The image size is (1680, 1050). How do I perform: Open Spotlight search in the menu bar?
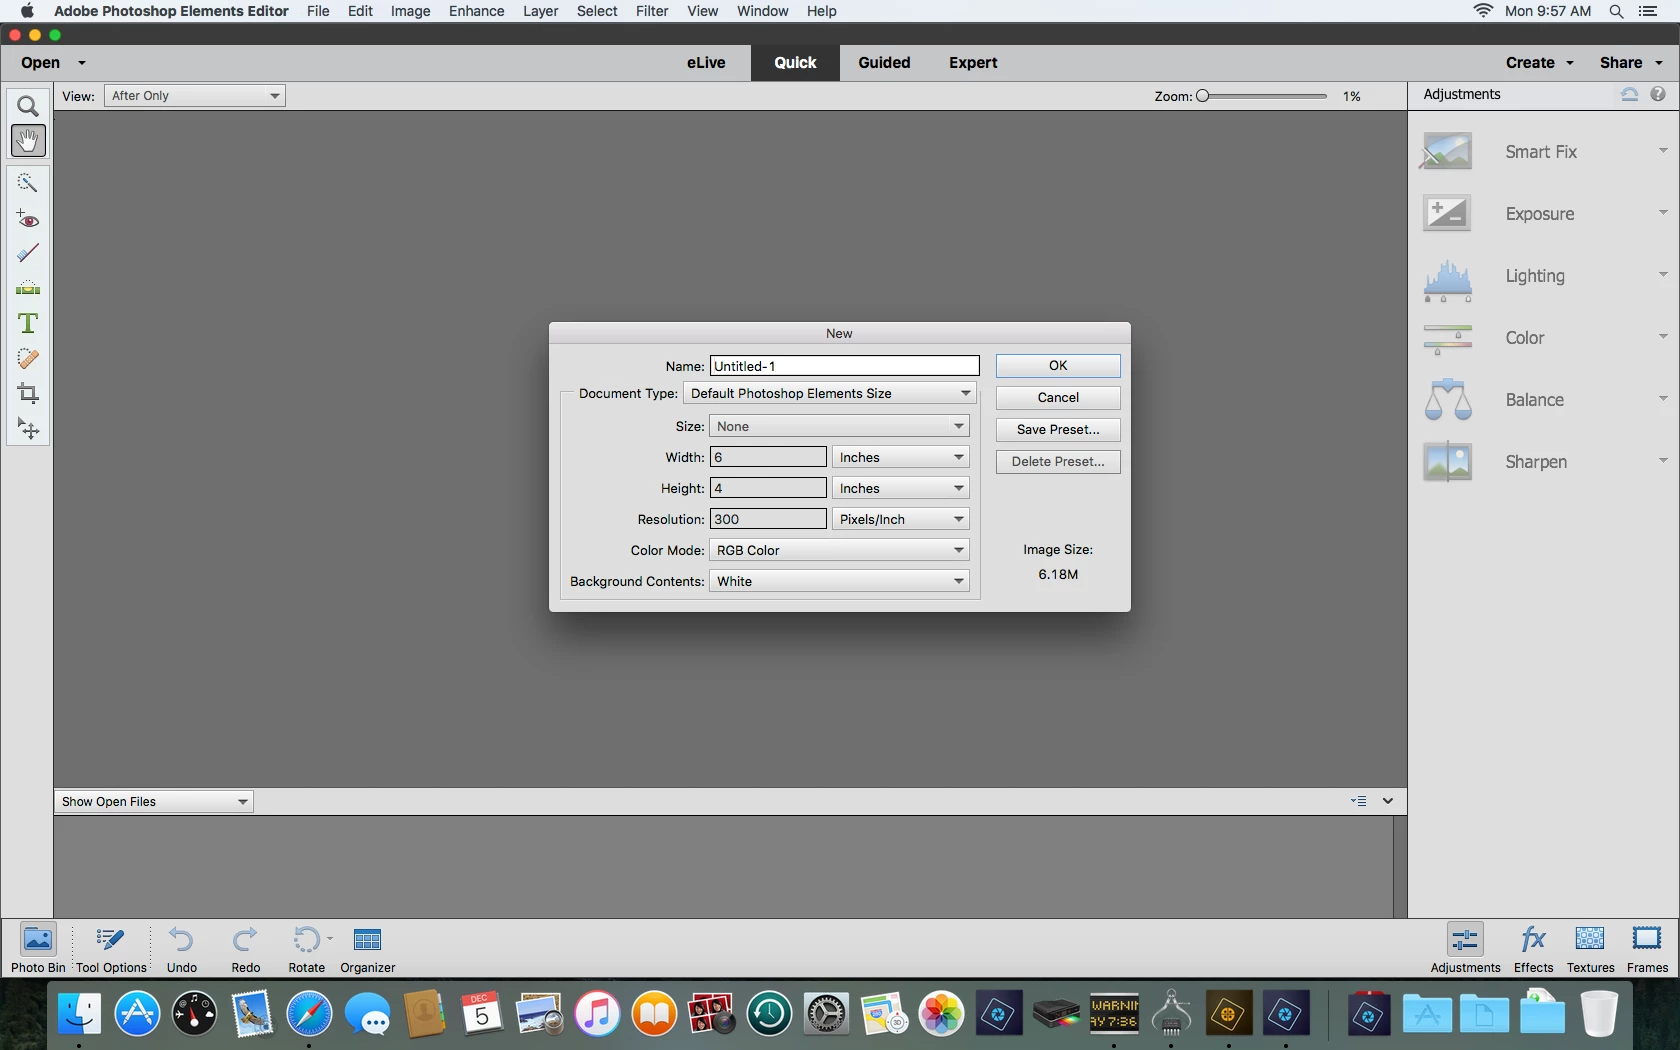point(1616,11)
